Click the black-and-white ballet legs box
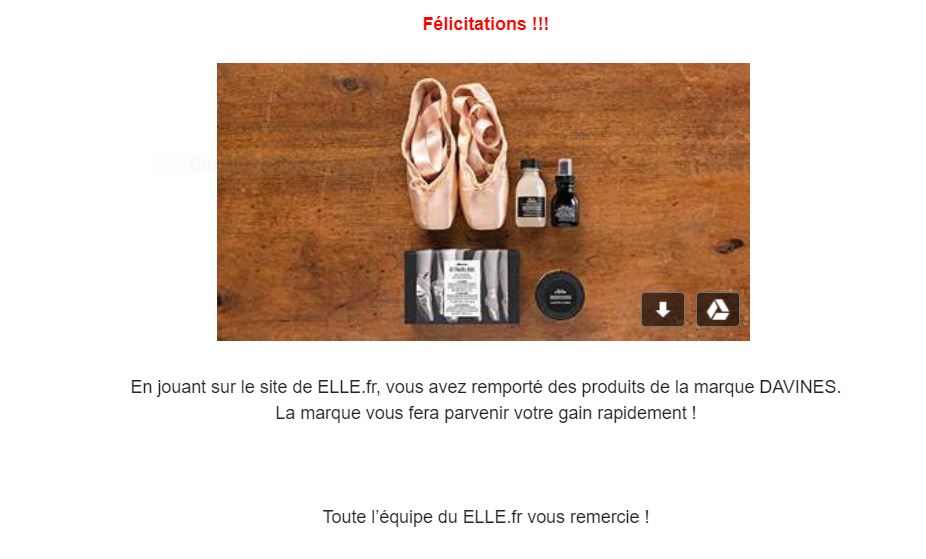This screenshot has height=559, width=926. [x=462, y=287]
